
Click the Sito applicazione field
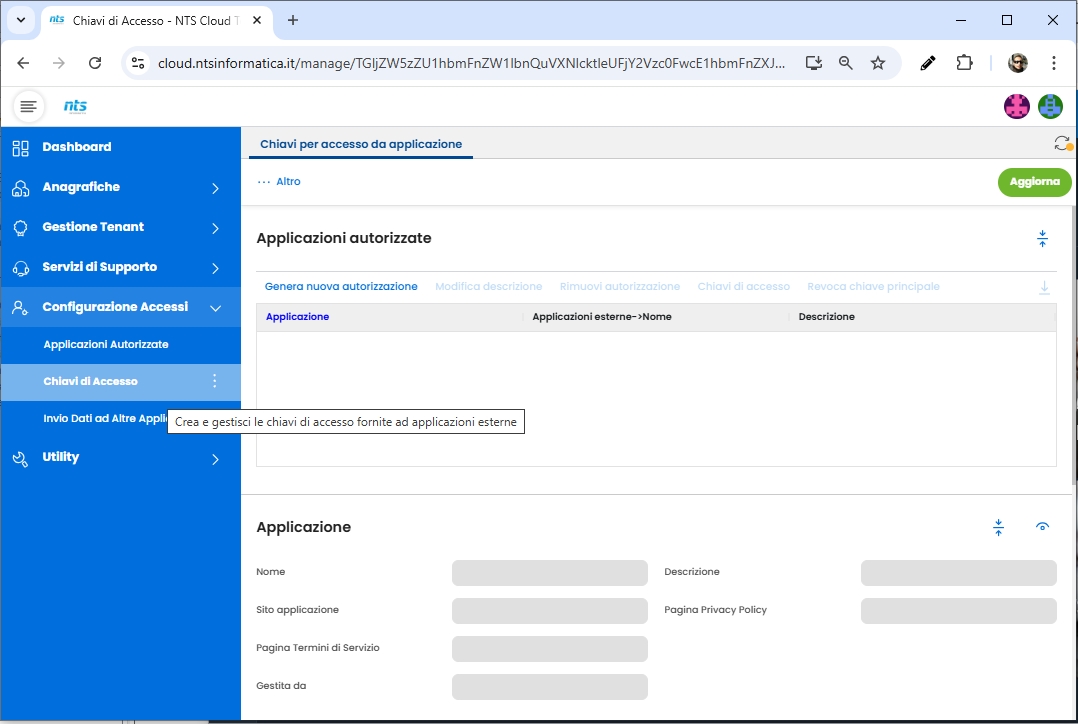pos(549,611)
